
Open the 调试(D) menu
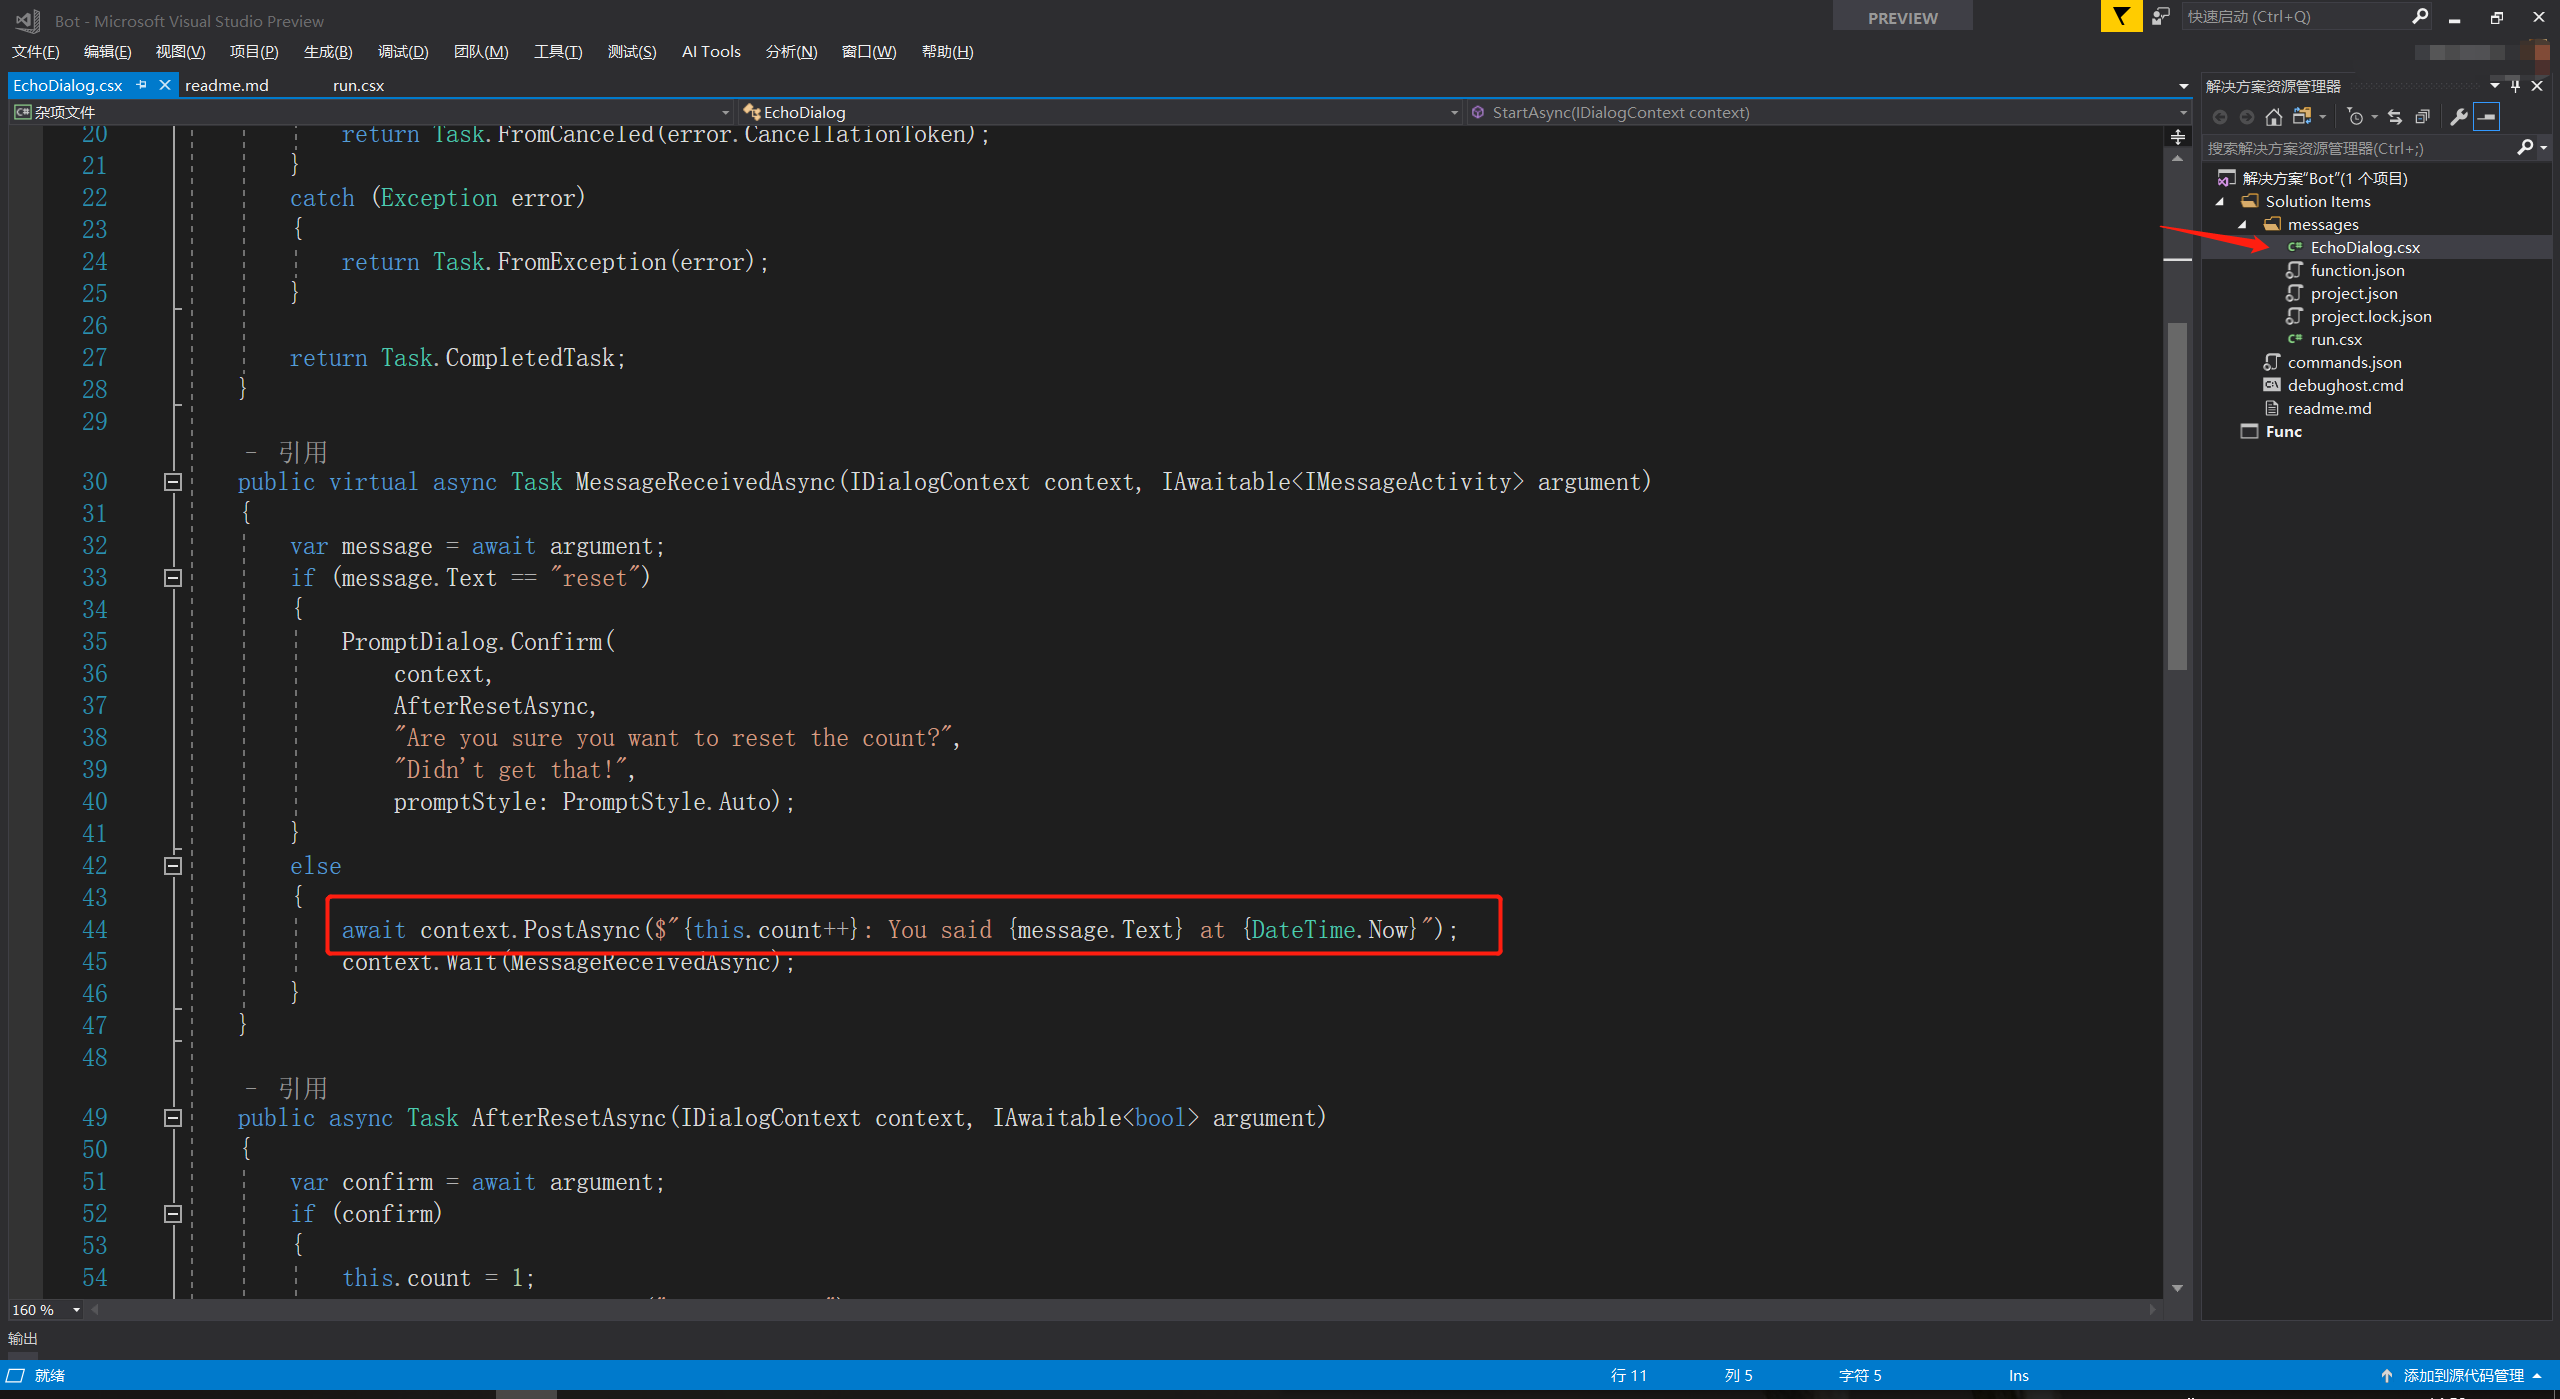point(403,52)
